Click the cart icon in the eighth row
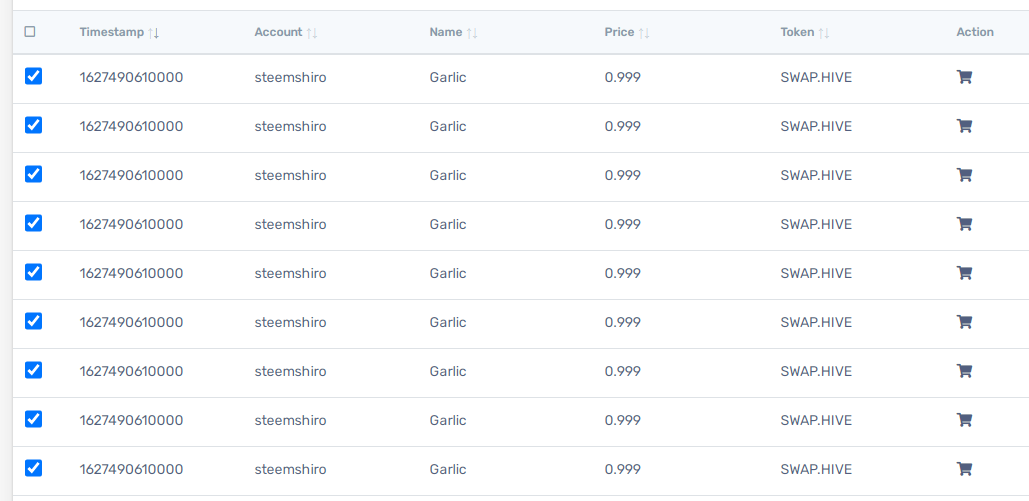The width and height of the screenshot is (1029, 501). (964, 420)
